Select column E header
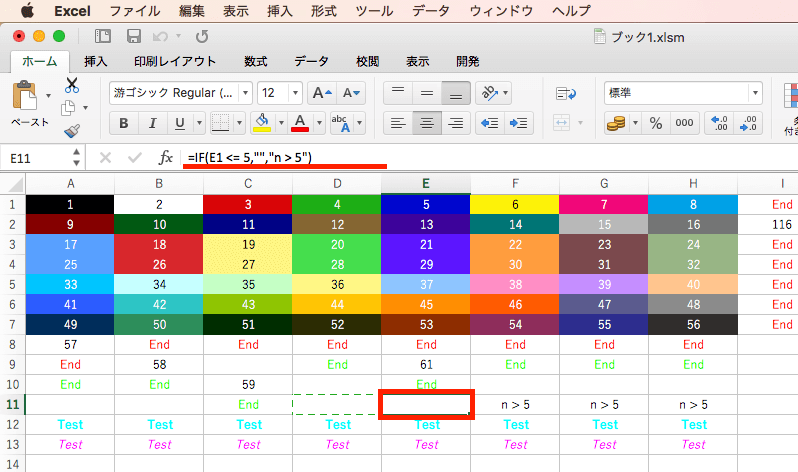 click(425, 184)
